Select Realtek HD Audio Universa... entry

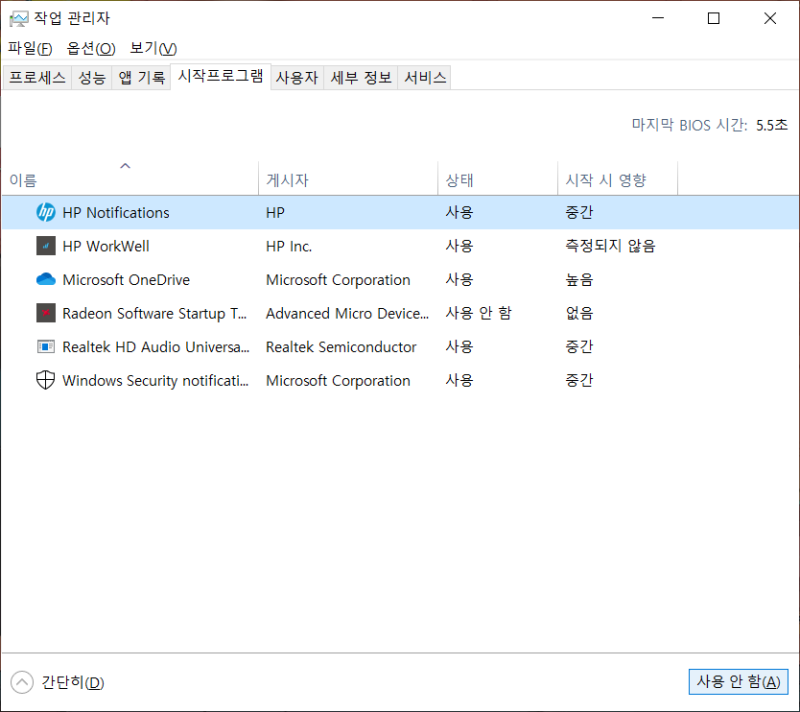pyautogui.click(x=156, y=347)
